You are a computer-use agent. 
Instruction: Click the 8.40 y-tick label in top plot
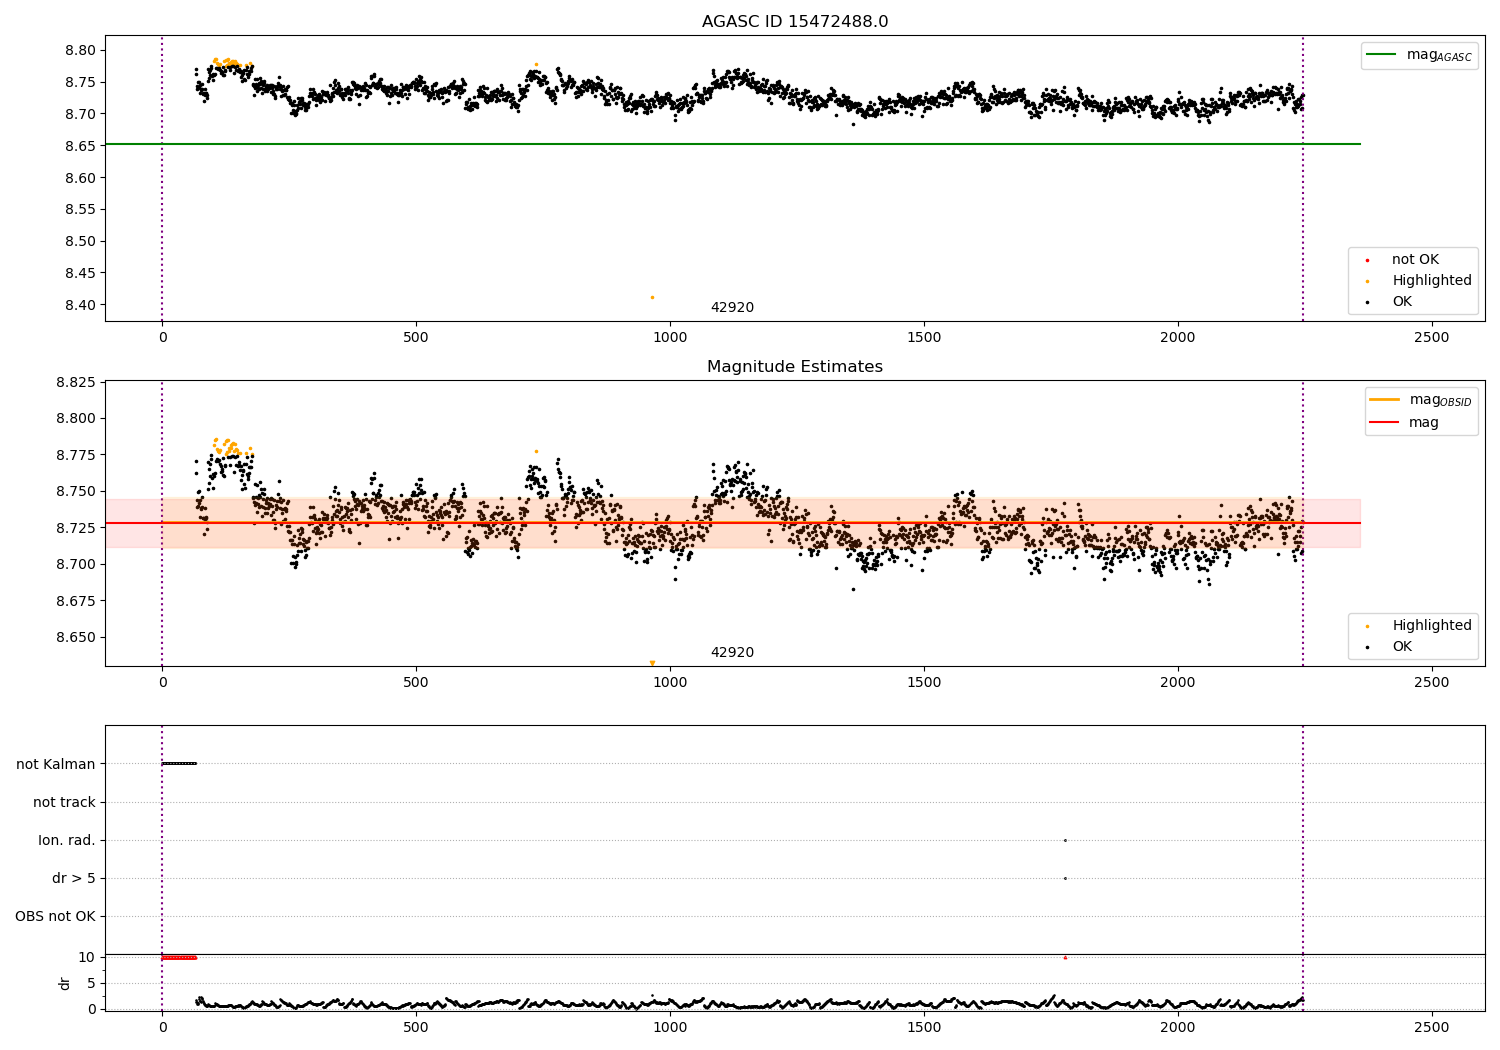(x=80, y=305)
